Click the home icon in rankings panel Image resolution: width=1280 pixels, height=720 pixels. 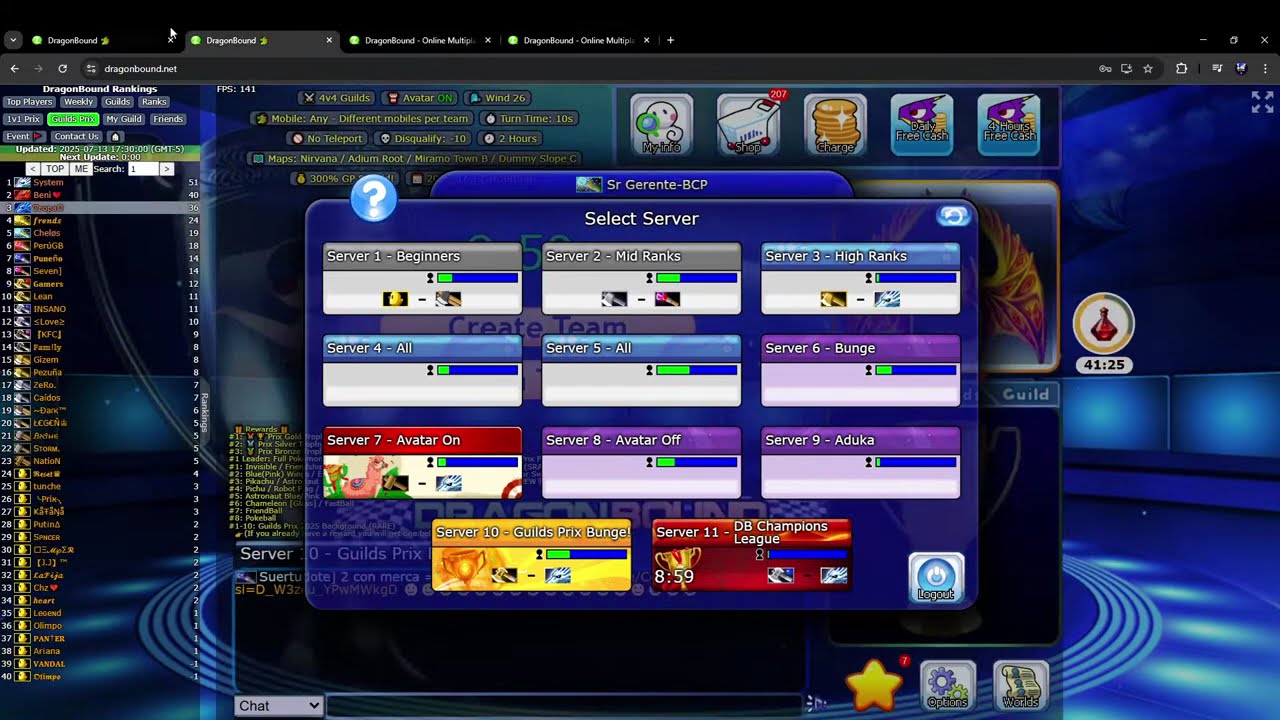click(115, 136)
